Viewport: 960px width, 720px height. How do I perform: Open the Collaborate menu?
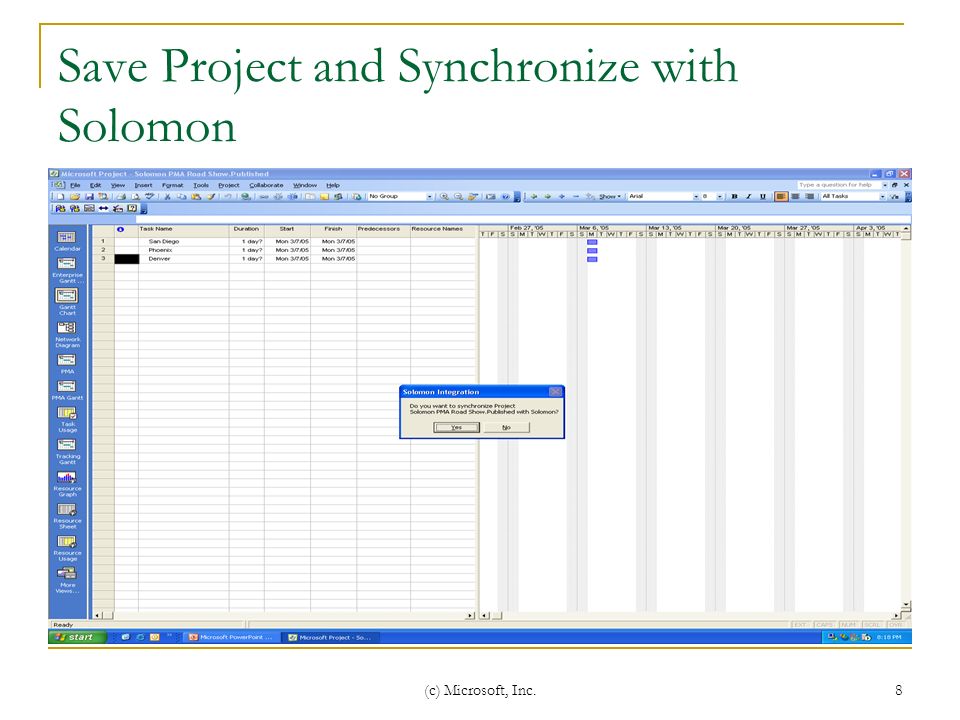pos(266,185)
